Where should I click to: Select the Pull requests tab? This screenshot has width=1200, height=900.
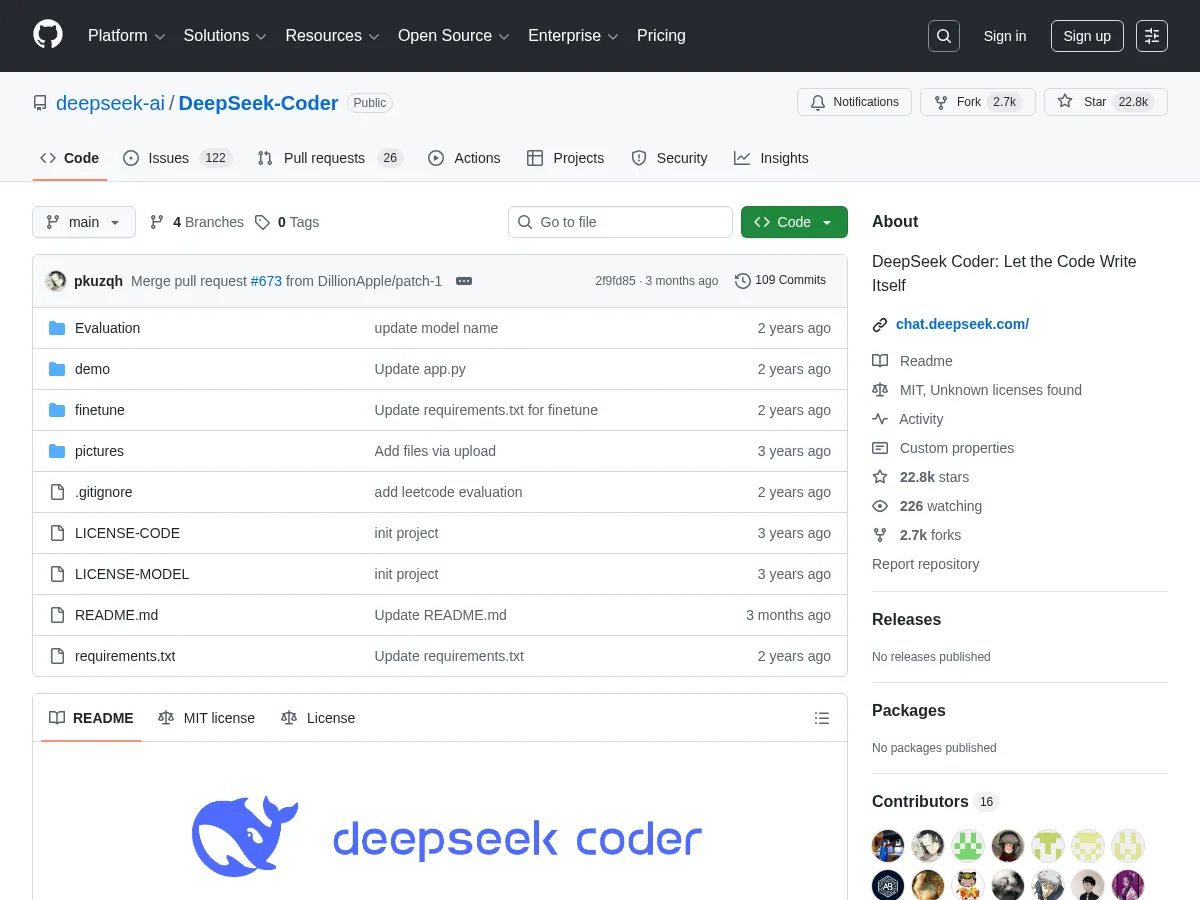(324, 158)
